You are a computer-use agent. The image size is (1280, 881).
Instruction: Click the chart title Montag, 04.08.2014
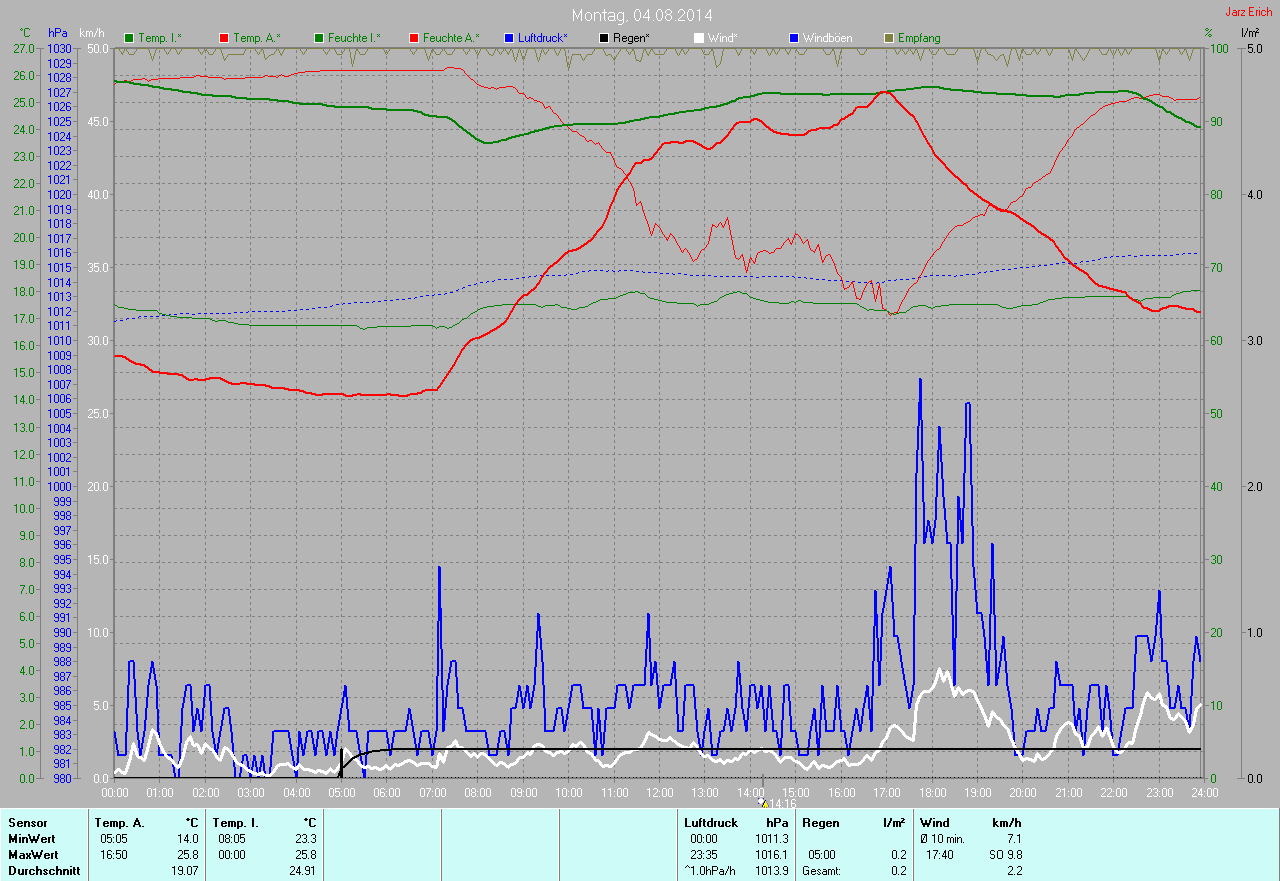click(642, 15)
